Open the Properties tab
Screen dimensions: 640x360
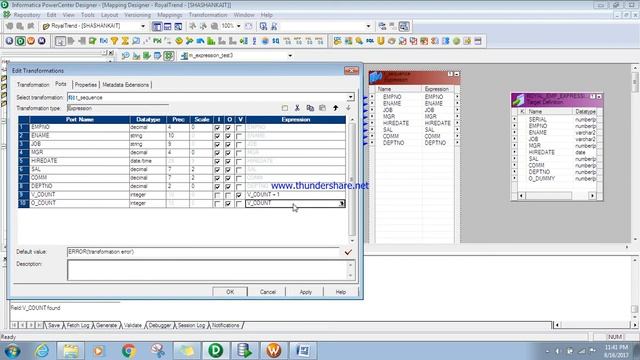click(86, 84)
